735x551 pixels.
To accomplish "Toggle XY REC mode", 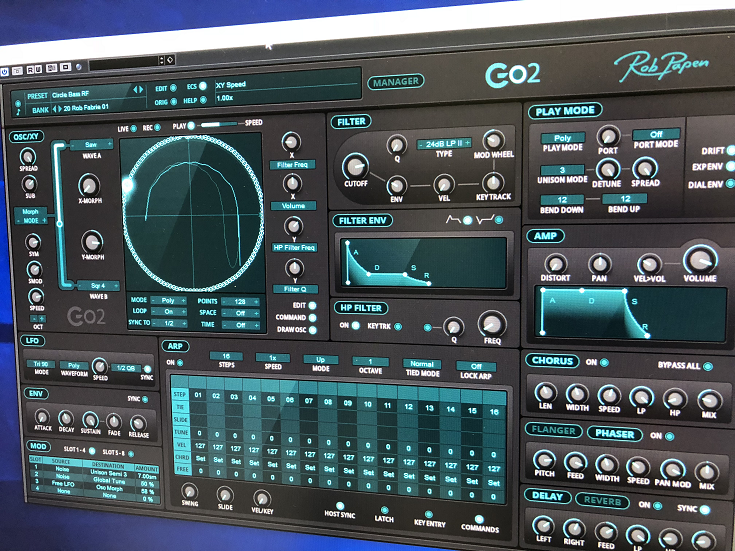I will click(x=158, y=128).
